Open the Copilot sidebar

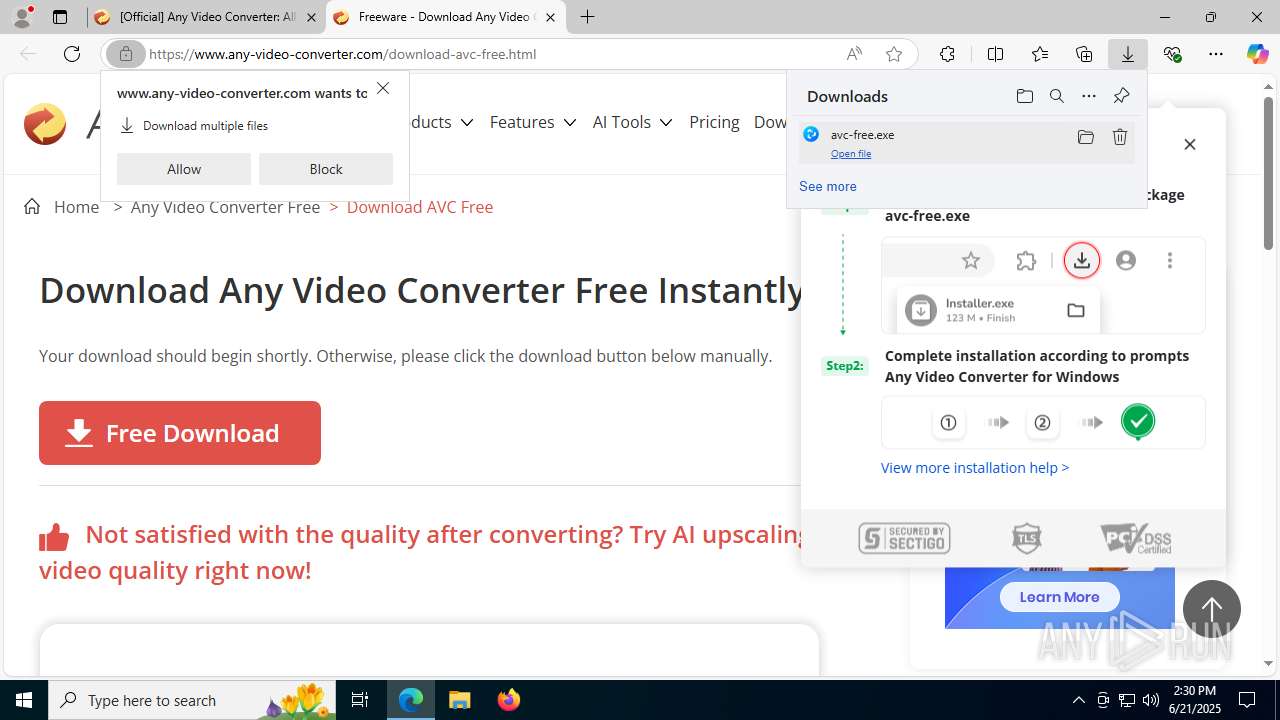coord(1258,54)
